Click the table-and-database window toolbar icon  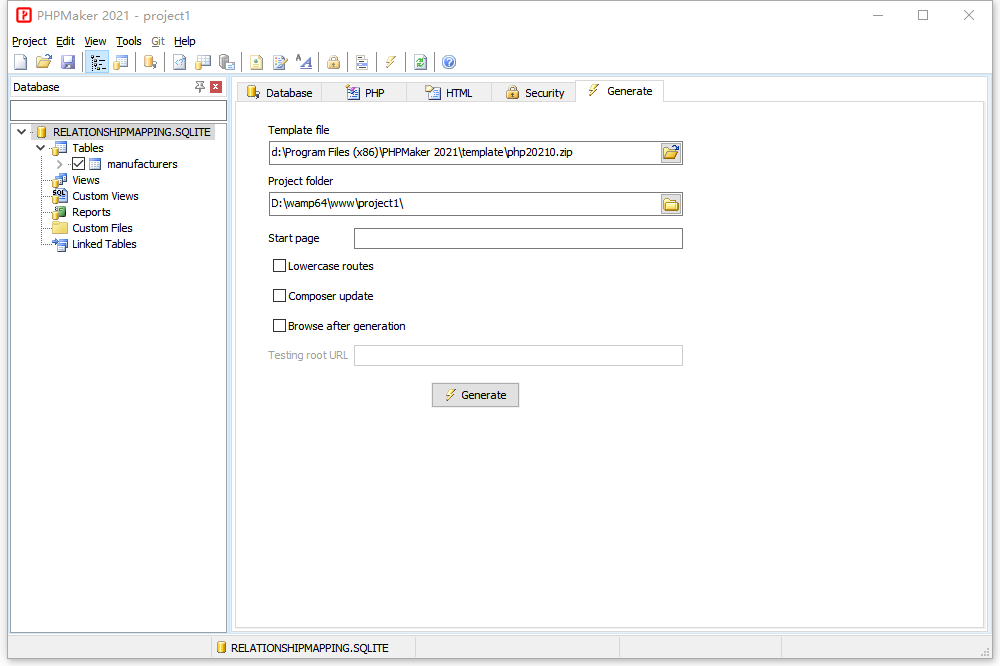[121, 62]
